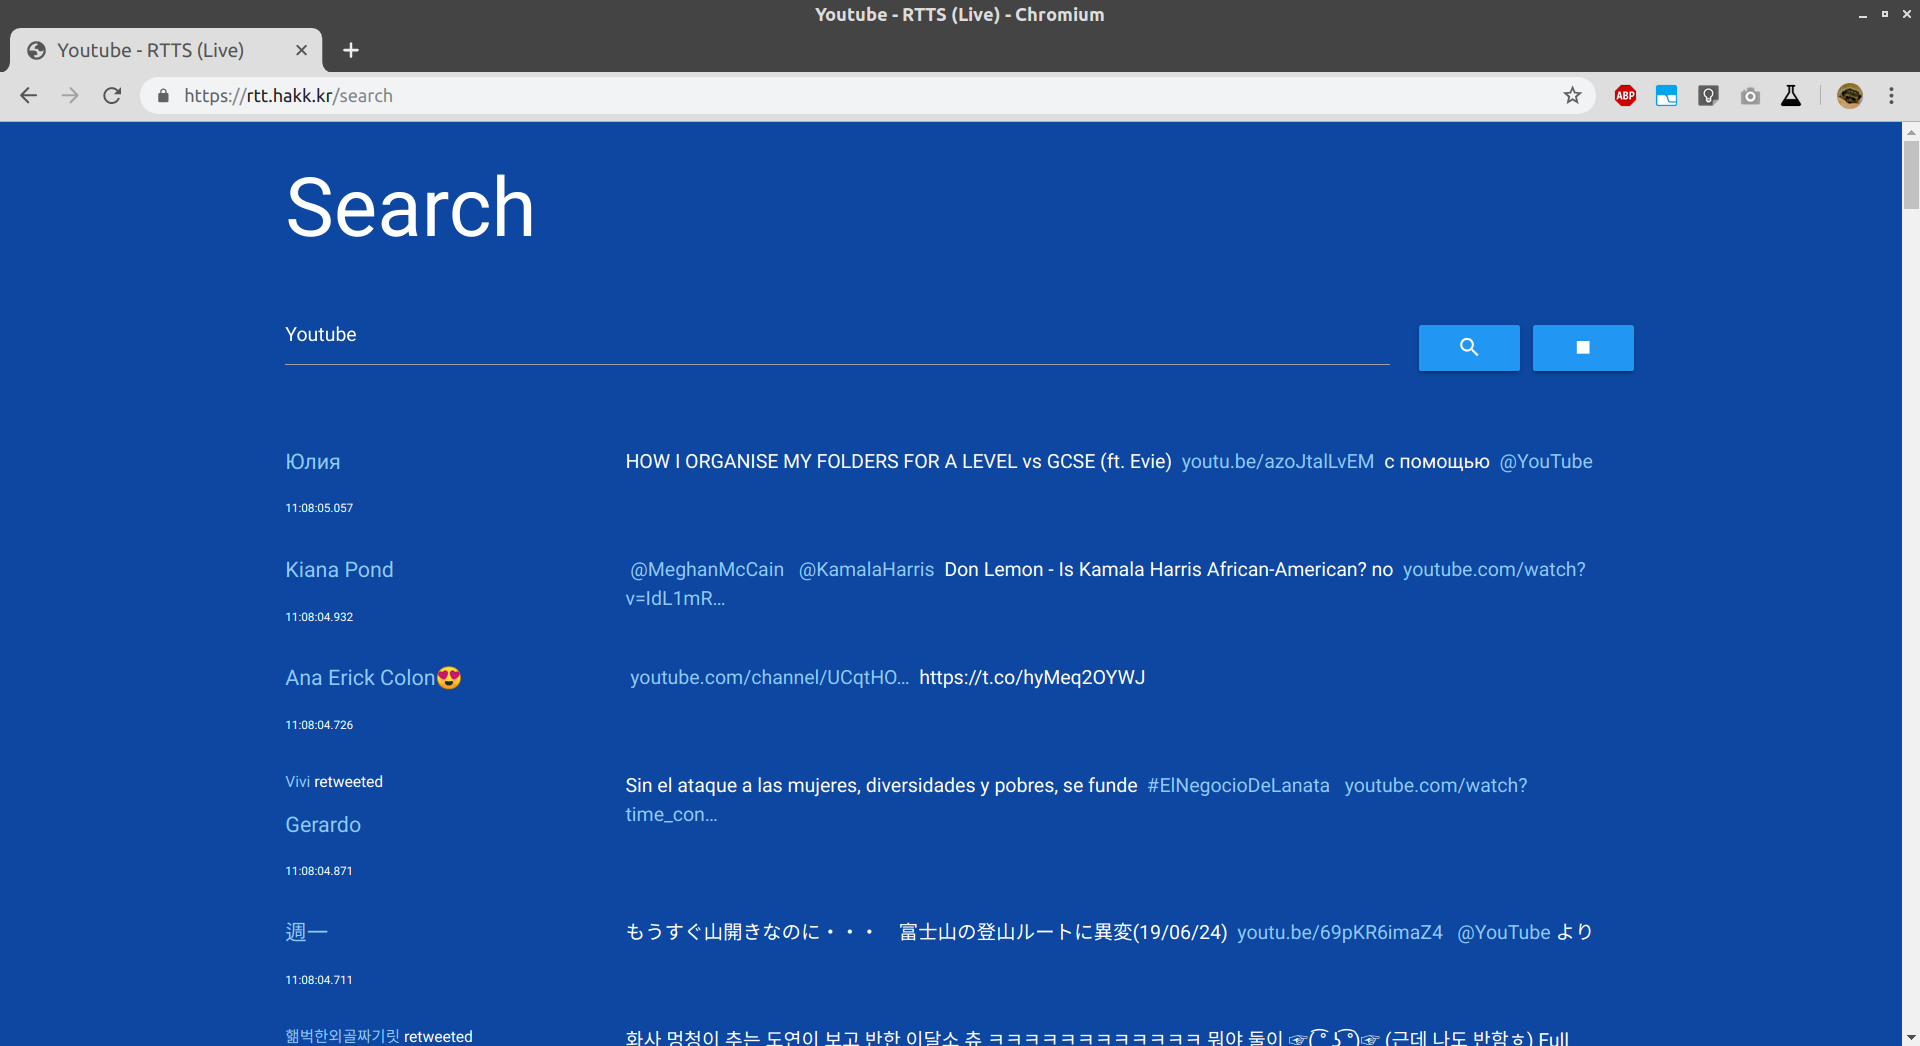Open the Korean-named retweeter link
The width and height of the screenshot is (1920, 1046).
tap(342, 1037)
